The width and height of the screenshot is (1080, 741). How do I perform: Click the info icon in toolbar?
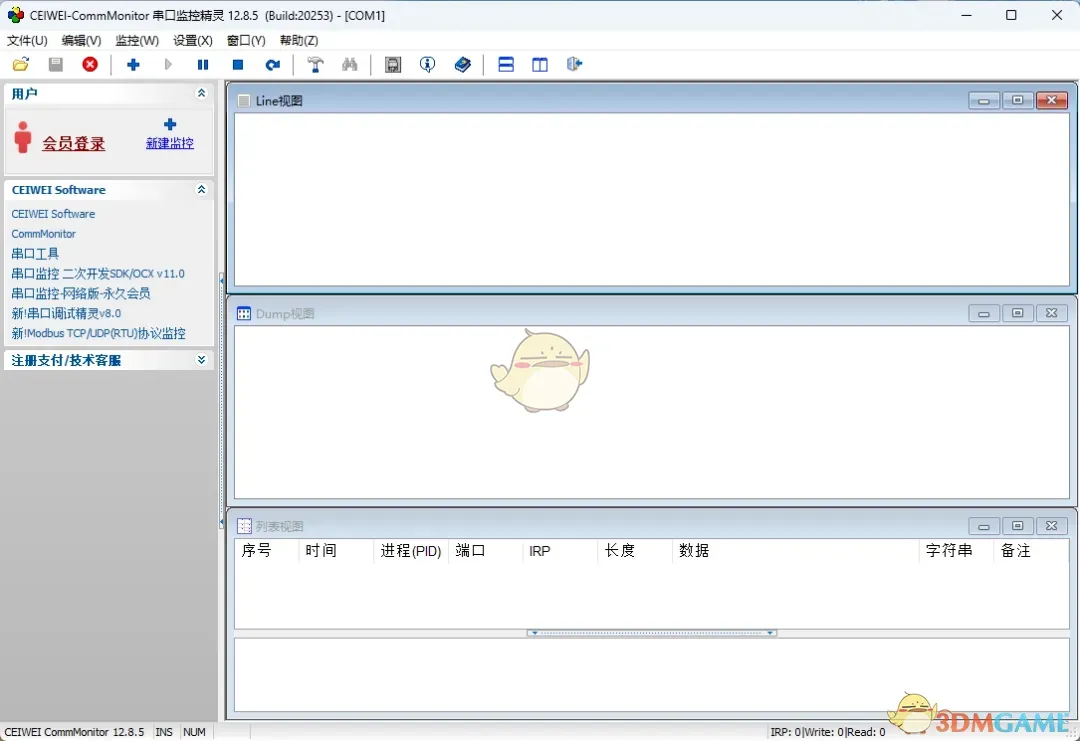pyautogui.click(x=427, y=65)
